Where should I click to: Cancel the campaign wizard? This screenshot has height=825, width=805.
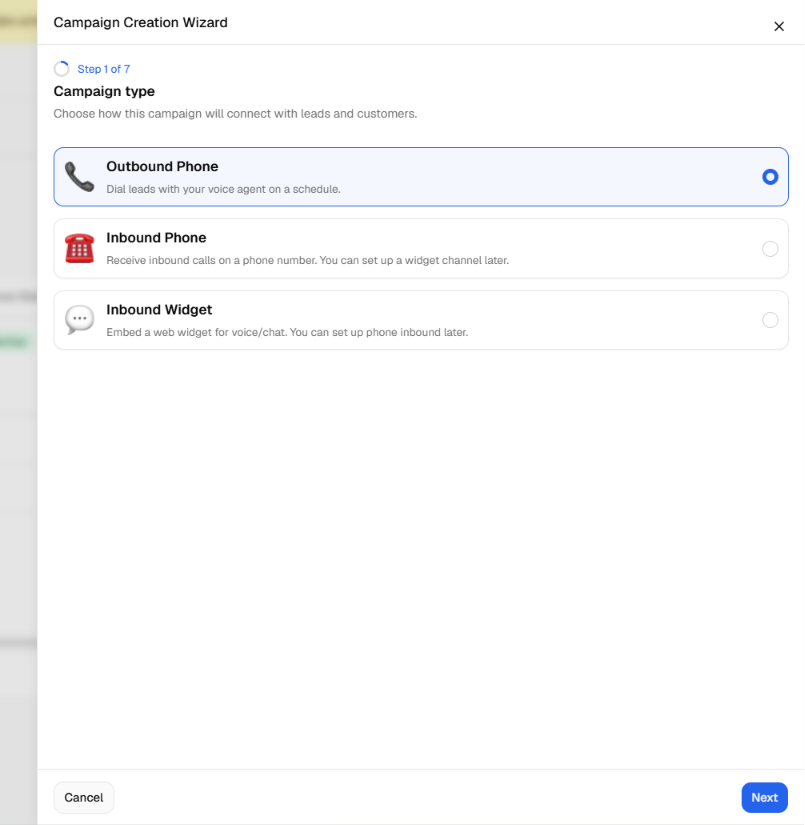click(x=84, y=798)
